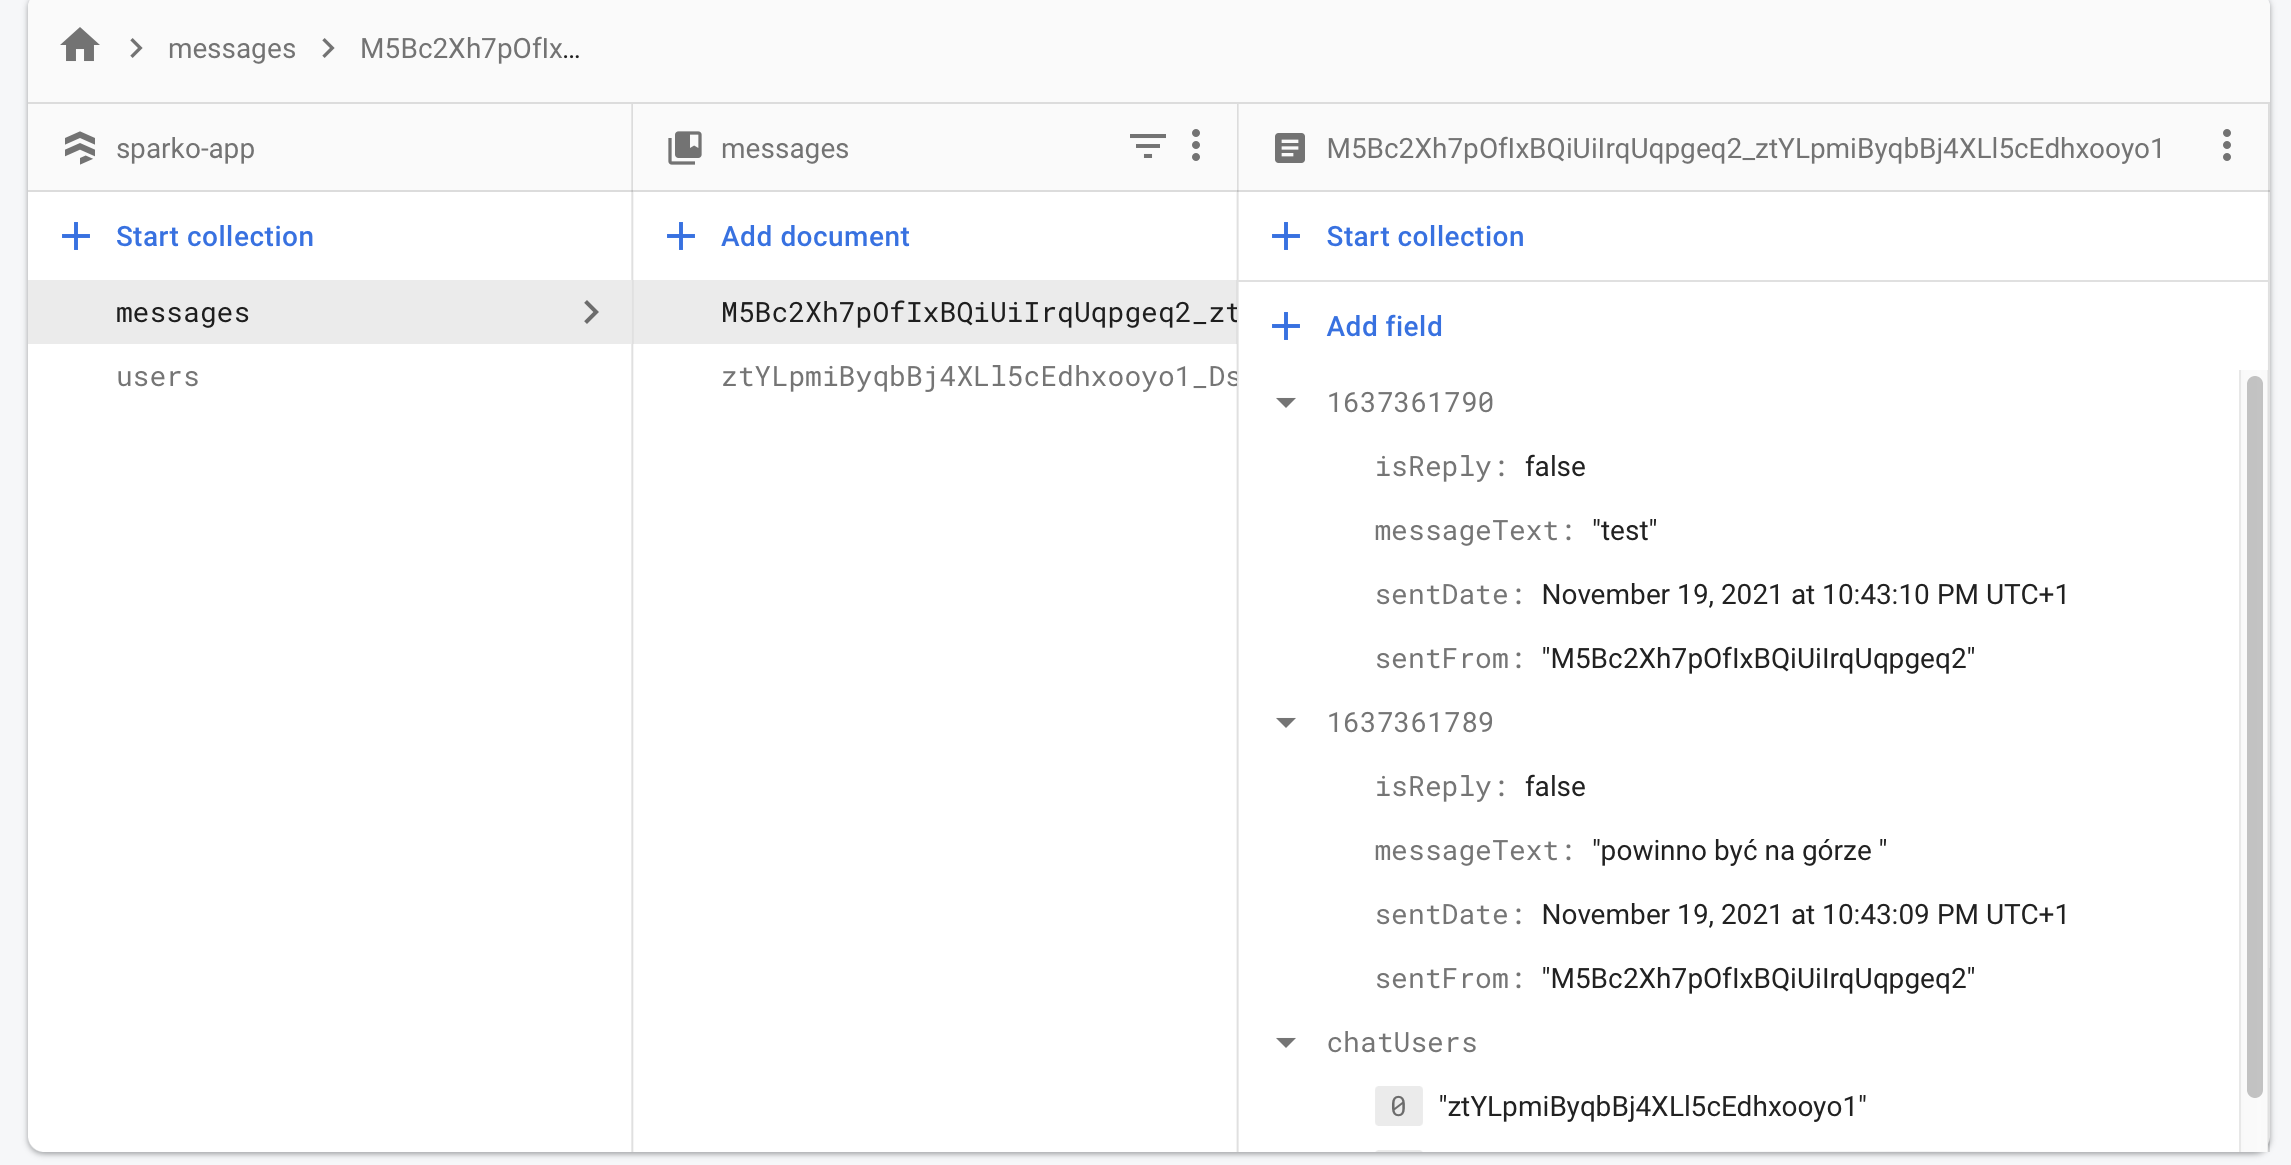Click plus icon beside root Start collection
The height and width of the screenshot is (1165, 2291).
pyautogui.click(x=76, y=236)
